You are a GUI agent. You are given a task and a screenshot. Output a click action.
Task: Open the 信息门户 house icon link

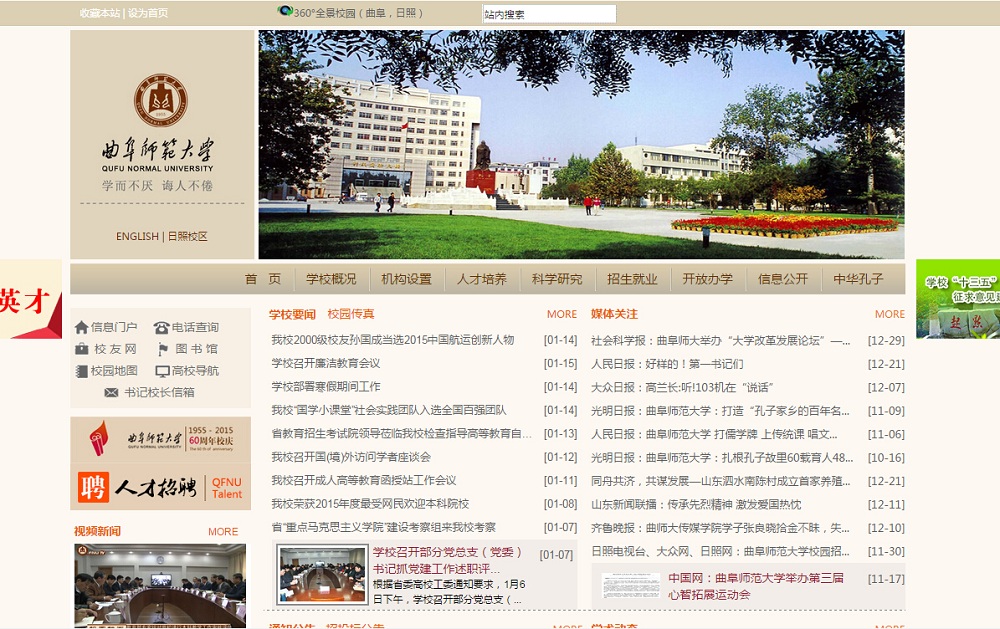point(82,327)
